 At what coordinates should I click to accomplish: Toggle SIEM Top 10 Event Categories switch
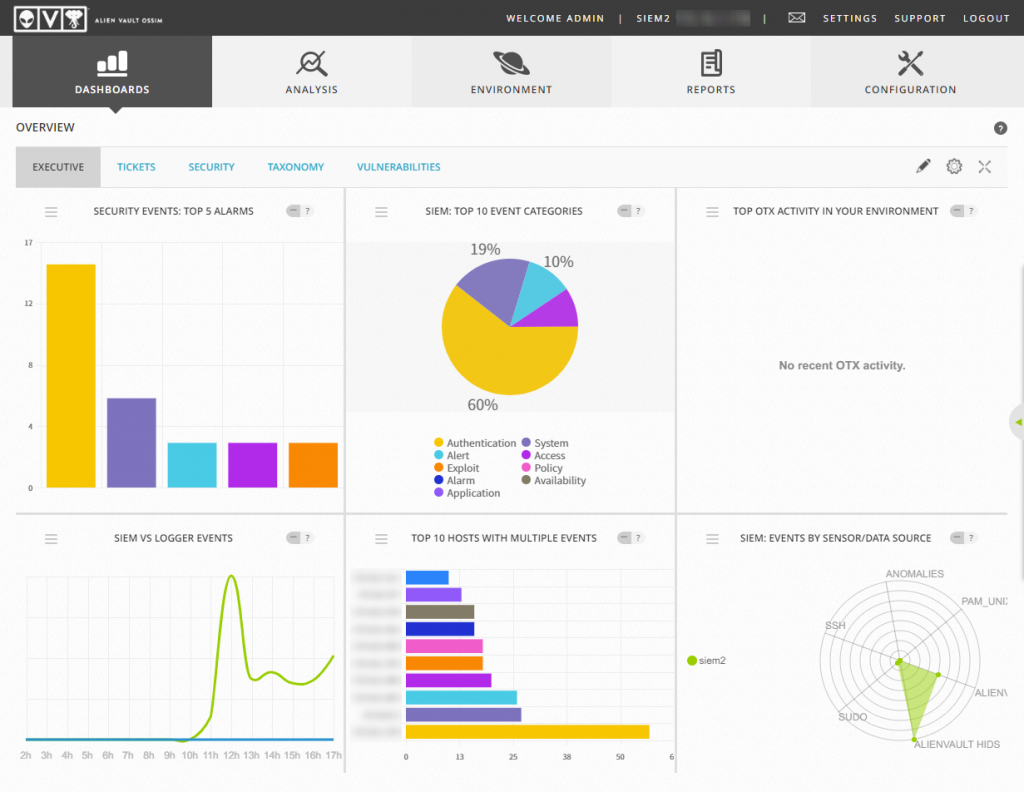[x=625, y=211]
